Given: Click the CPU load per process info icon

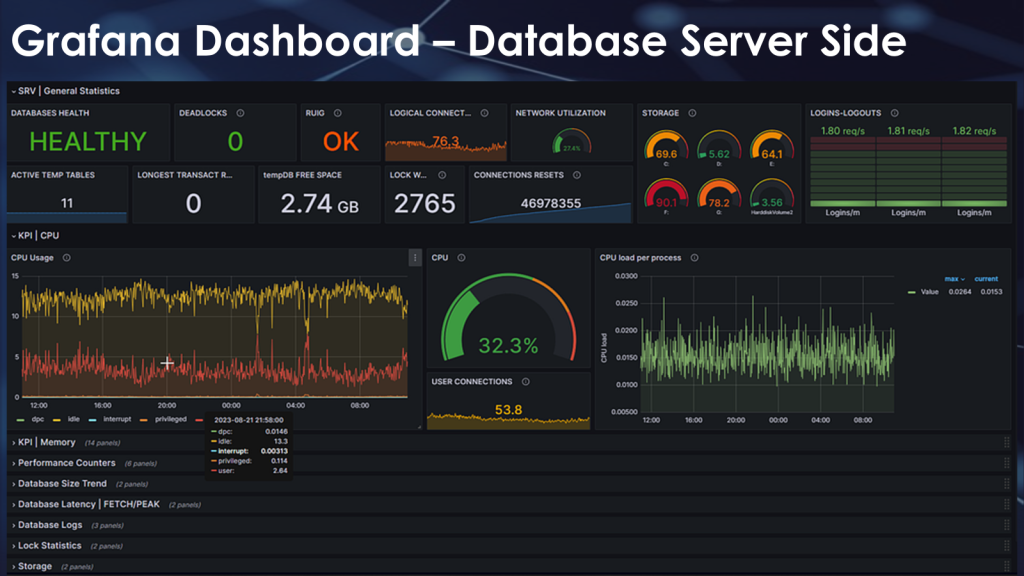Looking at the screenshot, I should pyautogui.click(x=694, y=258).
